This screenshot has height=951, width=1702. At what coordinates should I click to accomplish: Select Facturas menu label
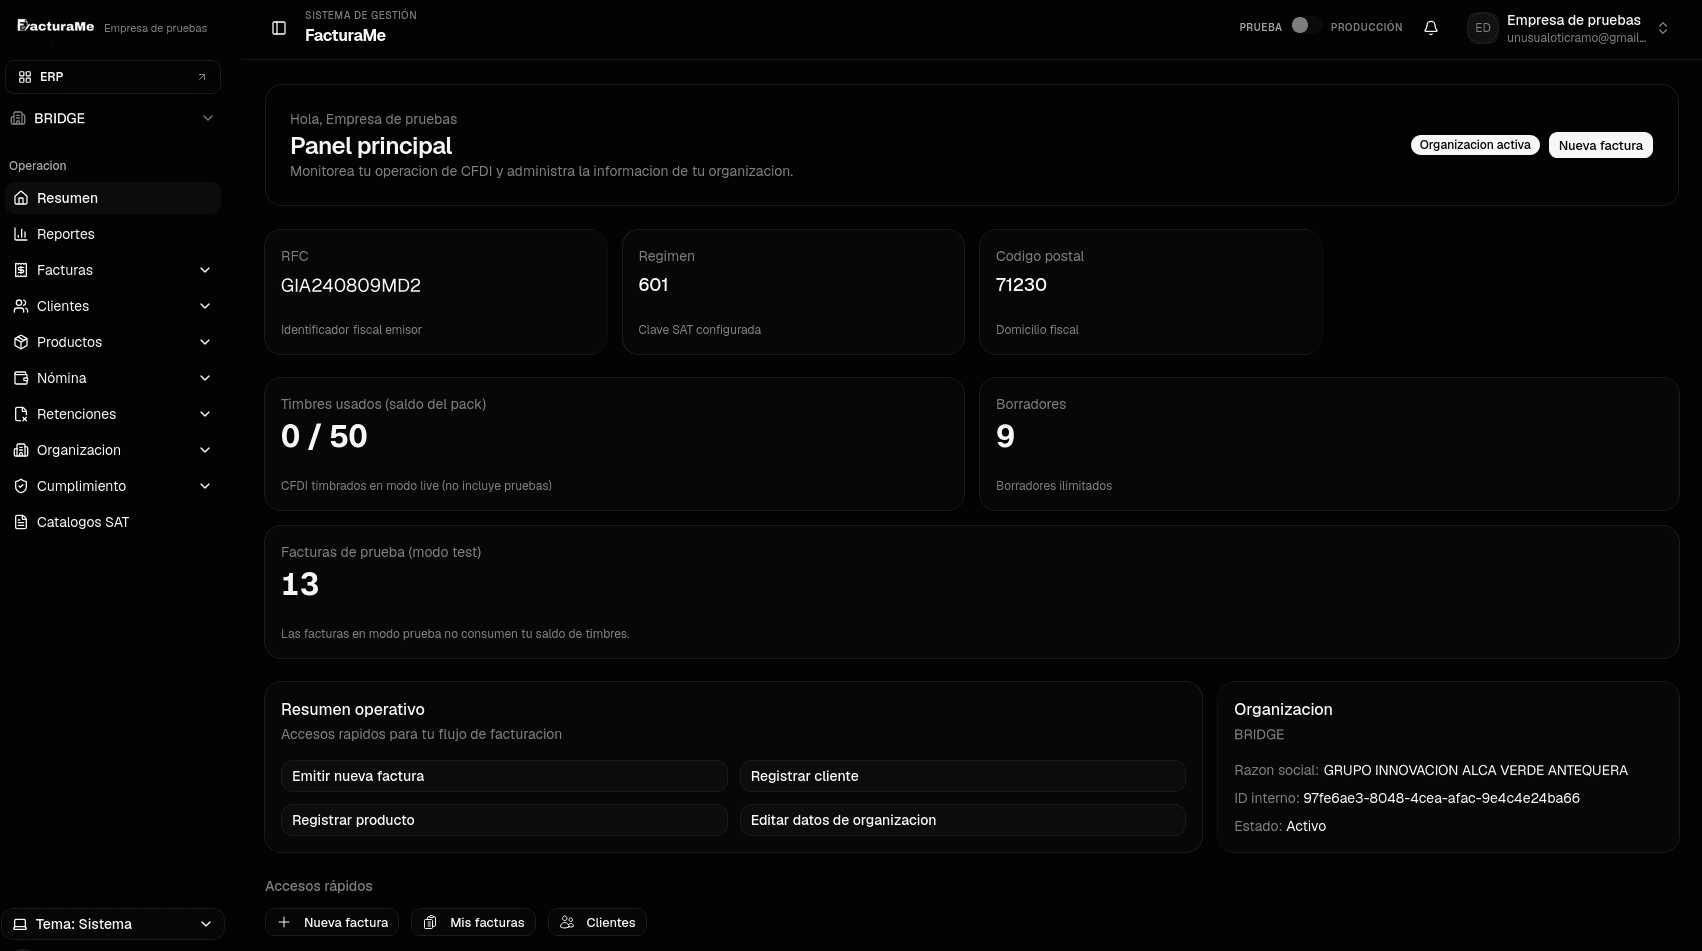[65, 270]
